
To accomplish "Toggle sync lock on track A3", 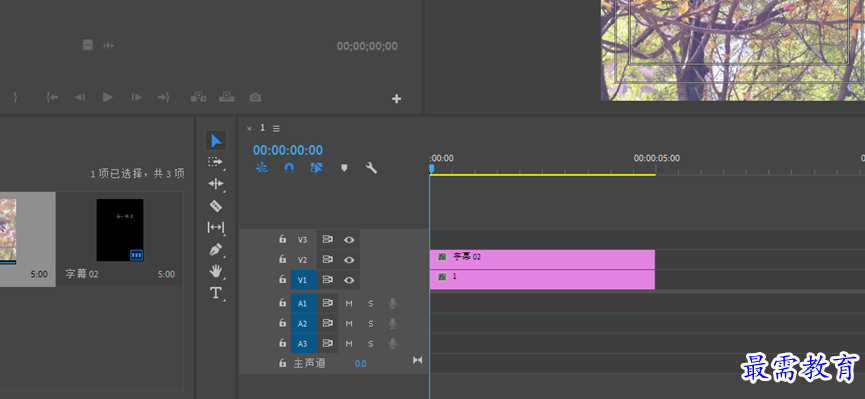I will click(x=328, y=343).
